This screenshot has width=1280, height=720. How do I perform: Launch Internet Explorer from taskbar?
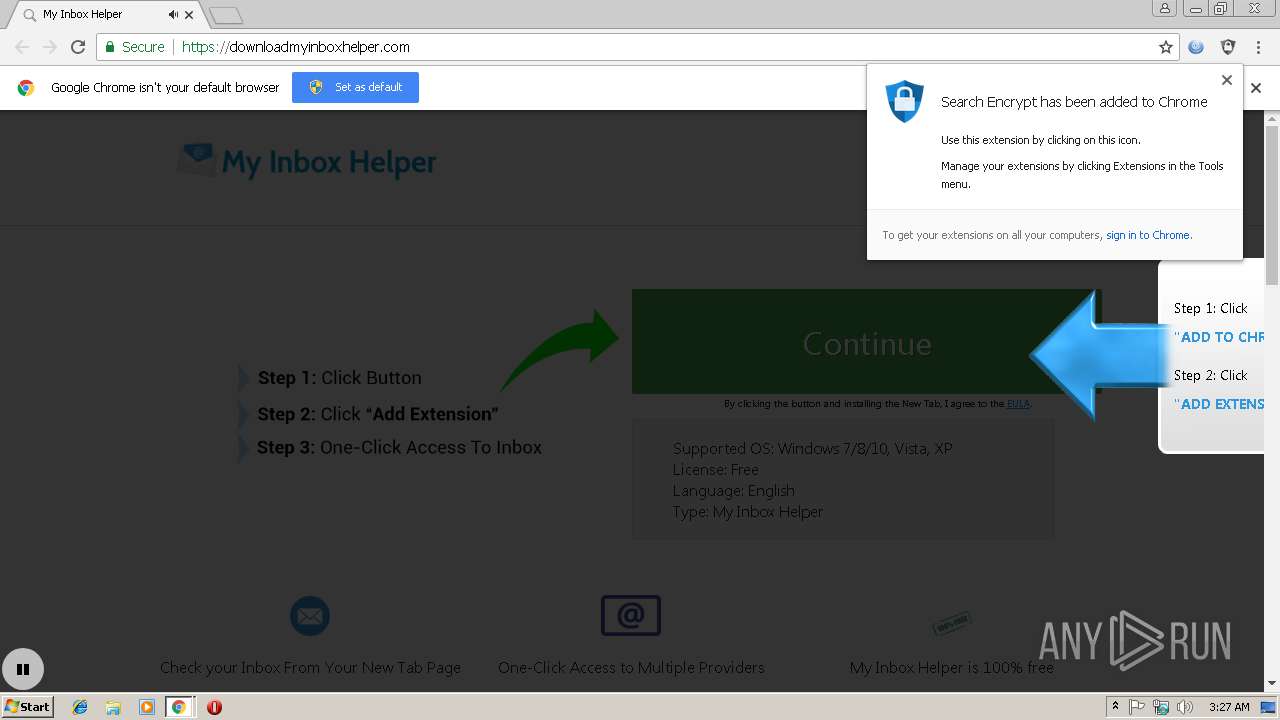pyautogui.click(x=80, y=707)
